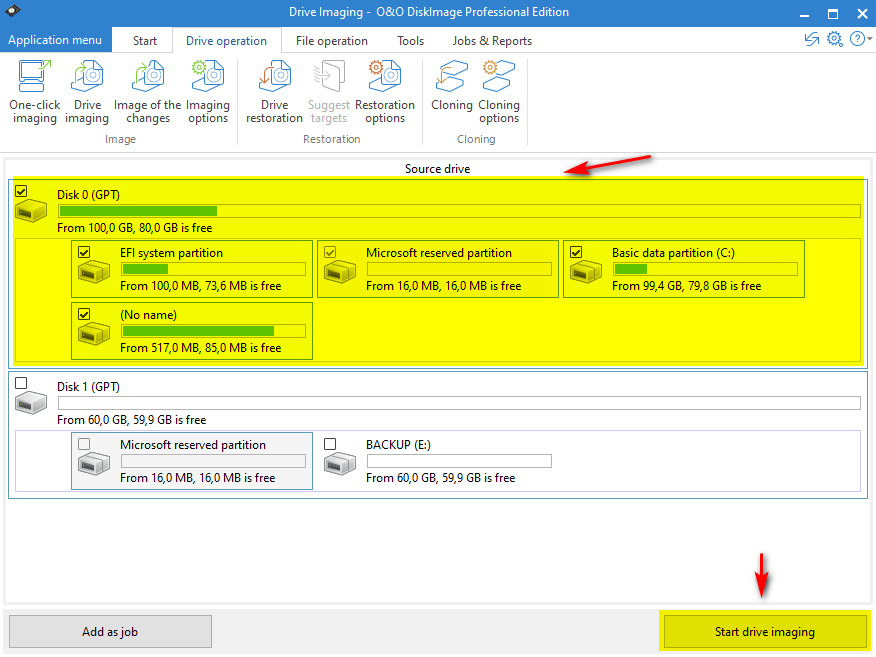Click the Add as job button
Viewport: 876px width, 657px height.
[x=111, y=632]
